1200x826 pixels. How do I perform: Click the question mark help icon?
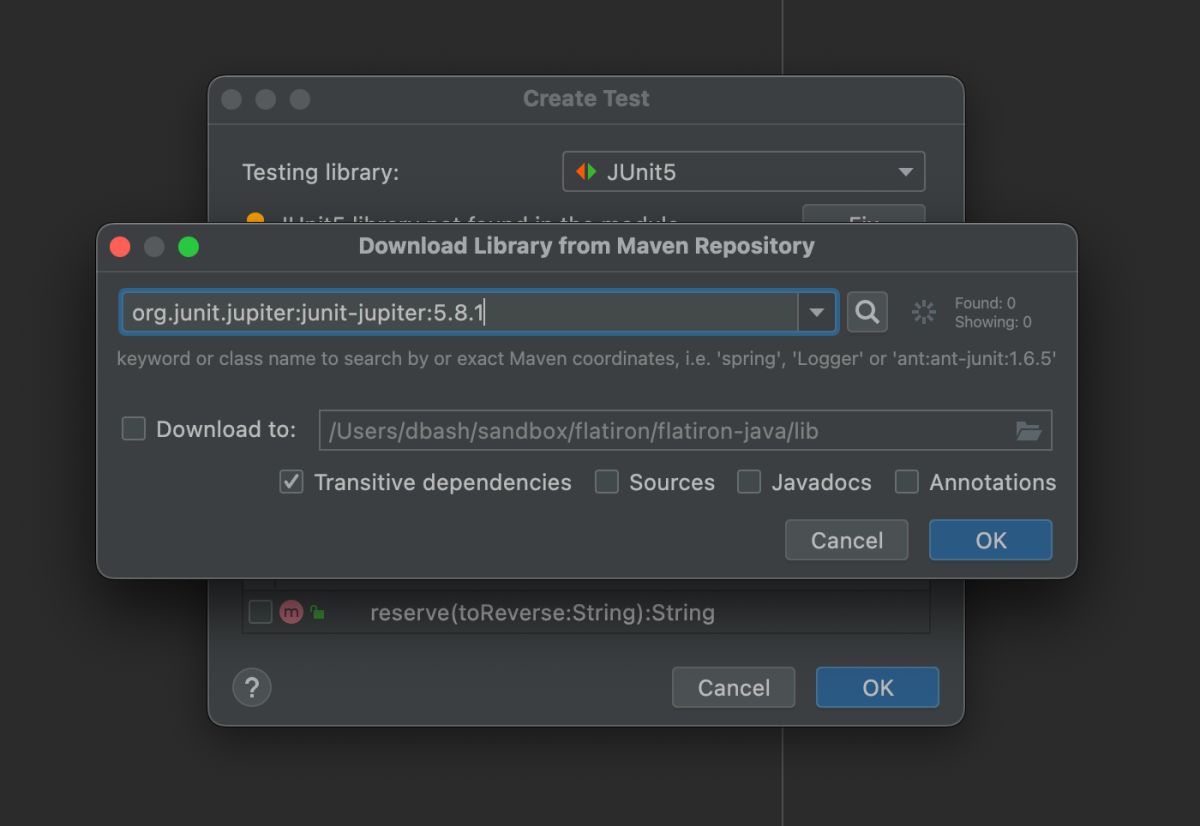252,687
